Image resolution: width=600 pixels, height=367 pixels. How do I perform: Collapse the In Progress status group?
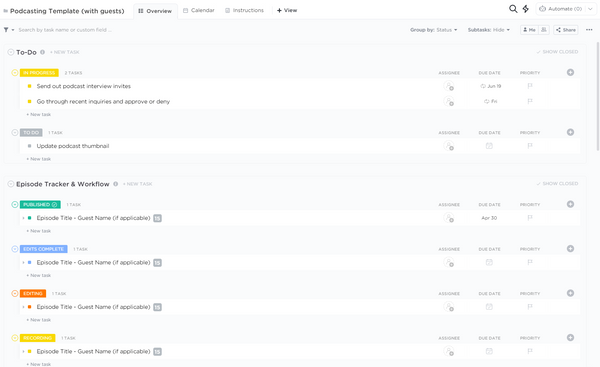(15, 73)
